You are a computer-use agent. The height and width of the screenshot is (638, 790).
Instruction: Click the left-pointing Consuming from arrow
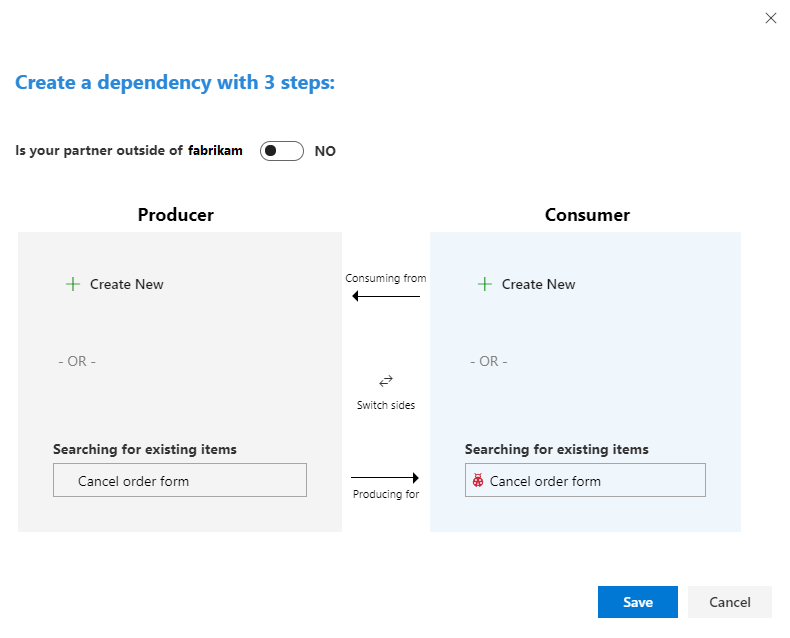(x=386, y=297)
